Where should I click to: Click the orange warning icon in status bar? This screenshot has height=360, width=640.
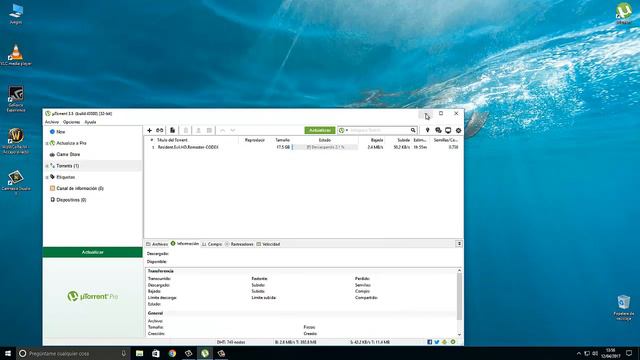pos(444,342)
